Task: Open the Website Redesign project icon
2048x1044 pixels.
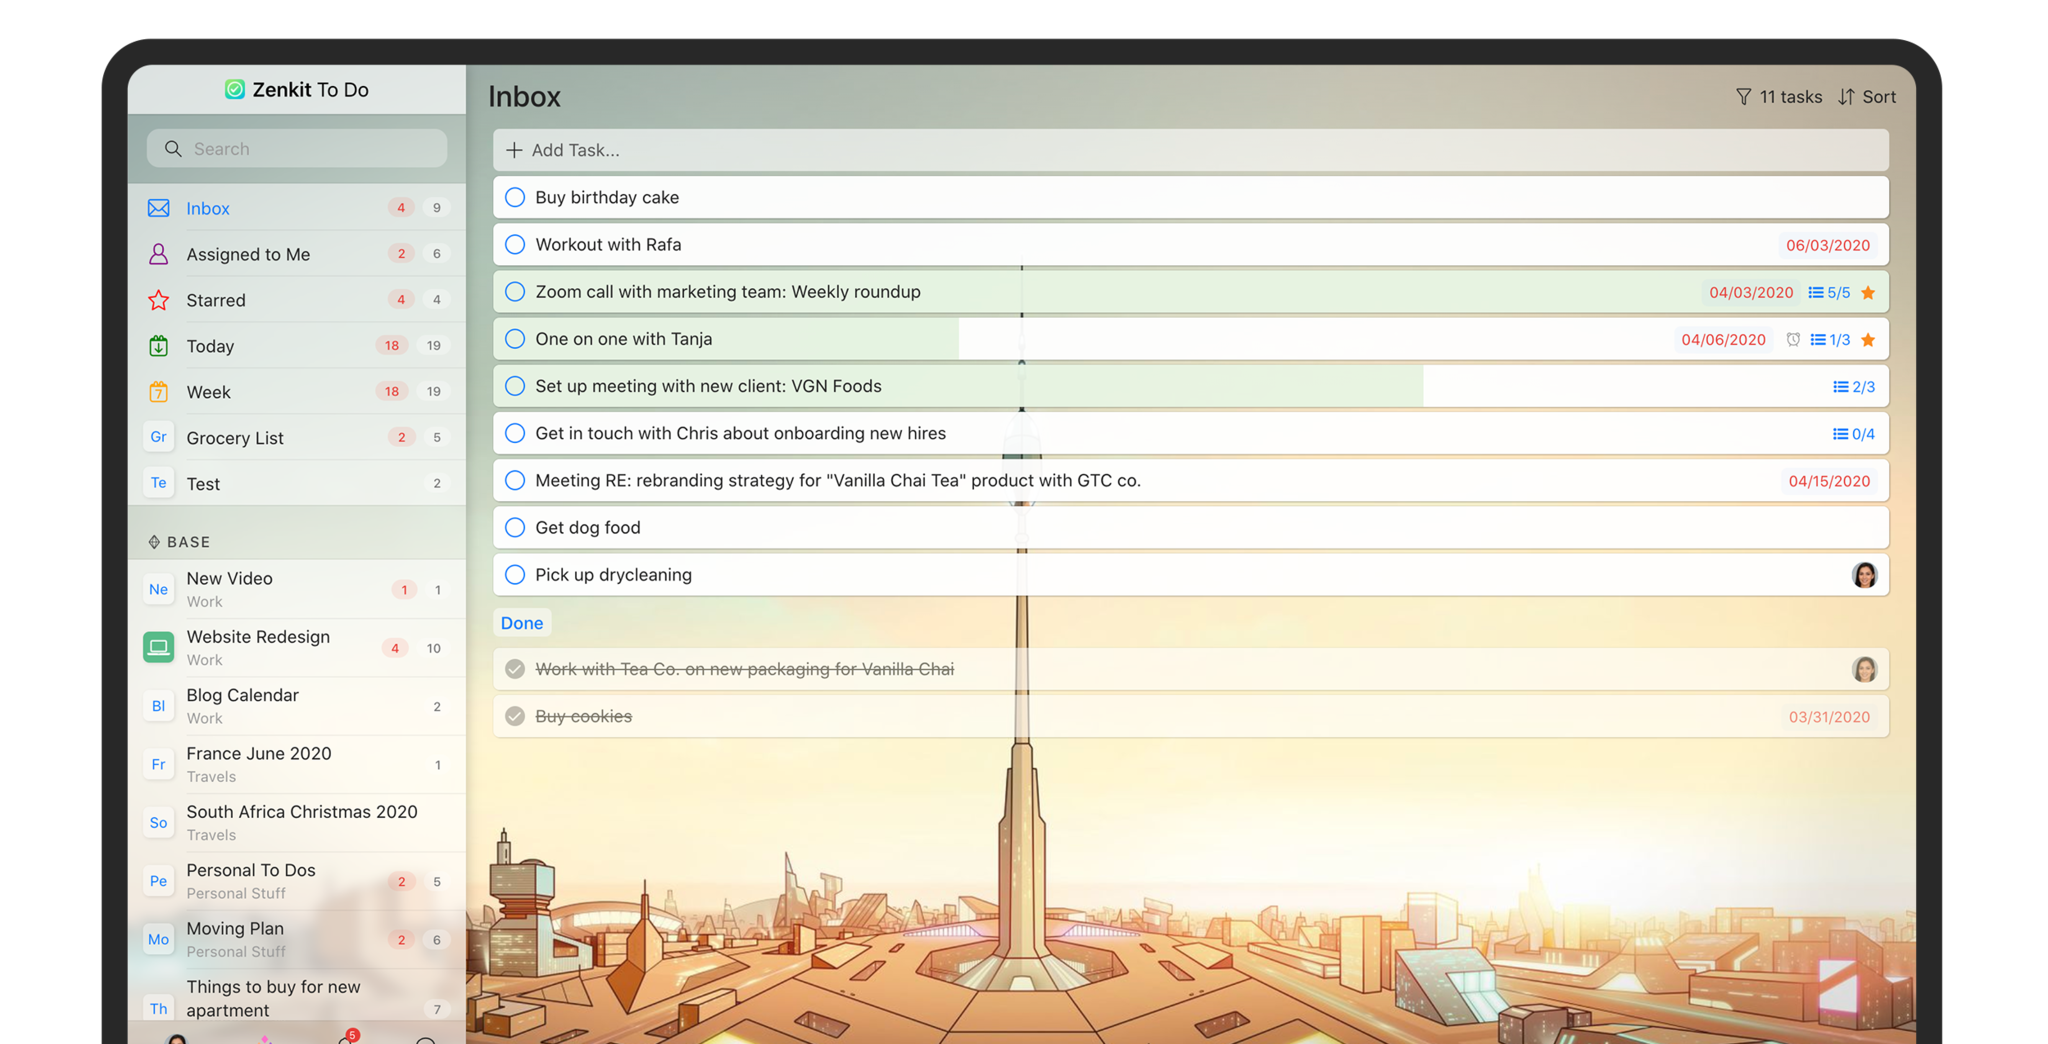Action: coord(158,647)
